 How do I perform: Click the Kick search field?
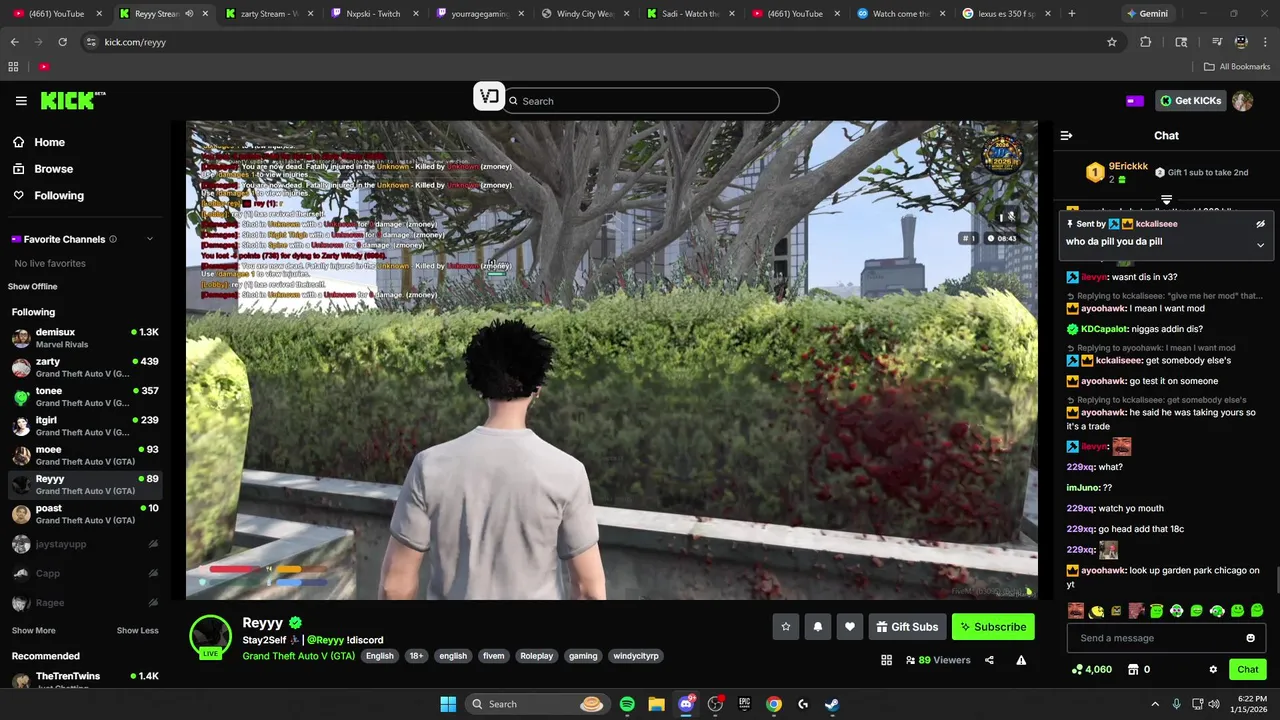coord(640,101)
